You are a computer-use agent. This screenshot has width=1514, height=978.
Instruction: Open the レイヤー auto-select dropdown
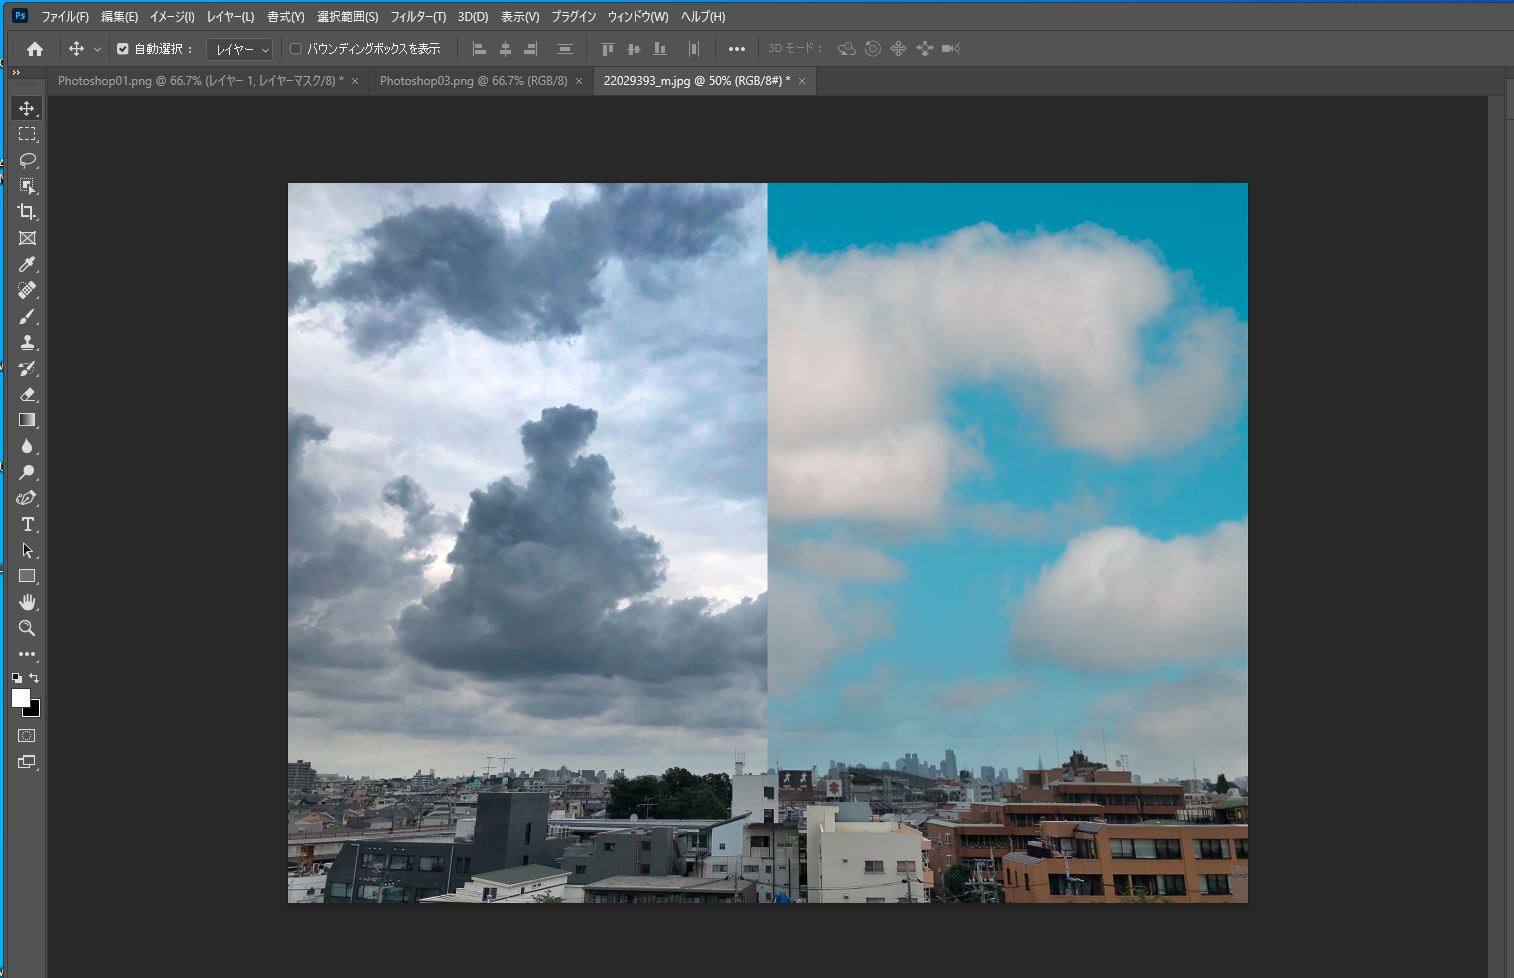(240, 49)
